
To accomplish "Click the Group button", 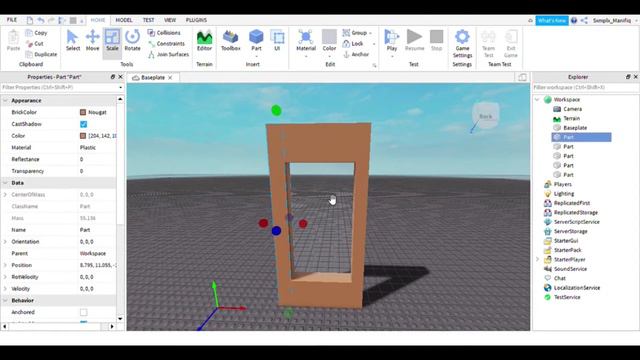I will 354,33.
